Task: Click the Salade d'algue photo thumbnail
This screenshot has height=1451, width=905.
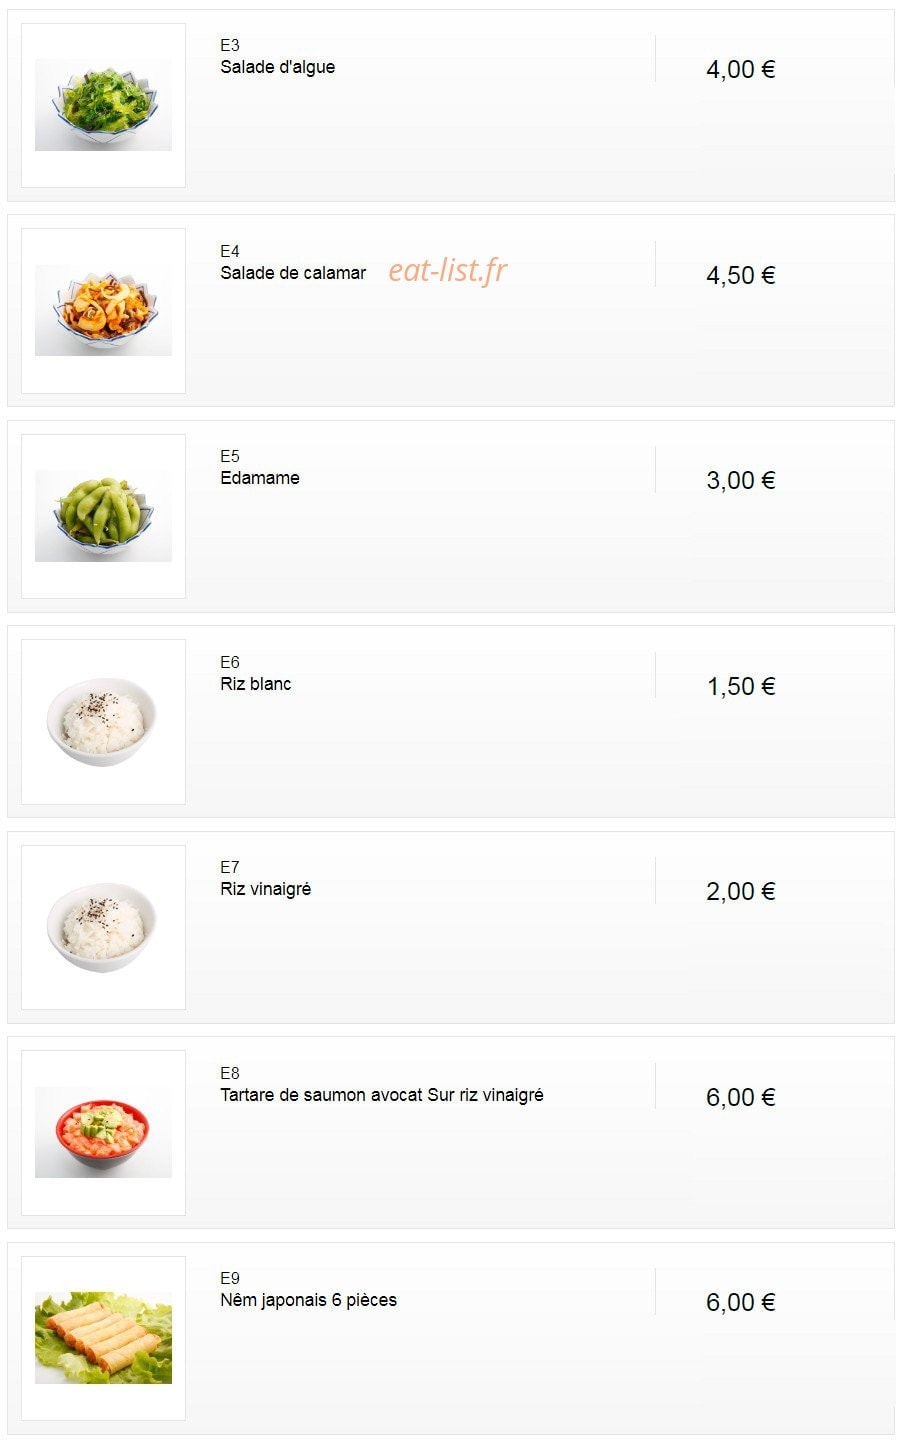Action: [103, 105]
